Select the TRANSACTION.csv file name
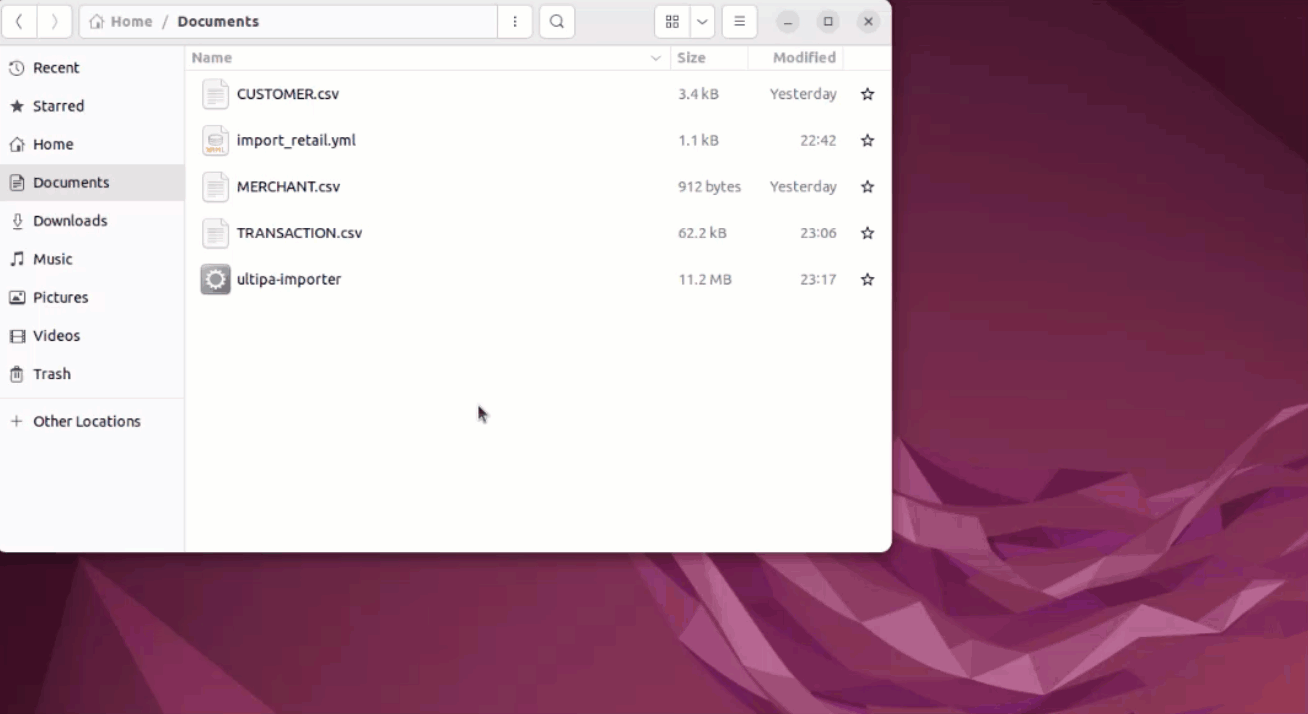This screenshot has width=1308, height=714. pyautogui.click(x=299, y=233)
